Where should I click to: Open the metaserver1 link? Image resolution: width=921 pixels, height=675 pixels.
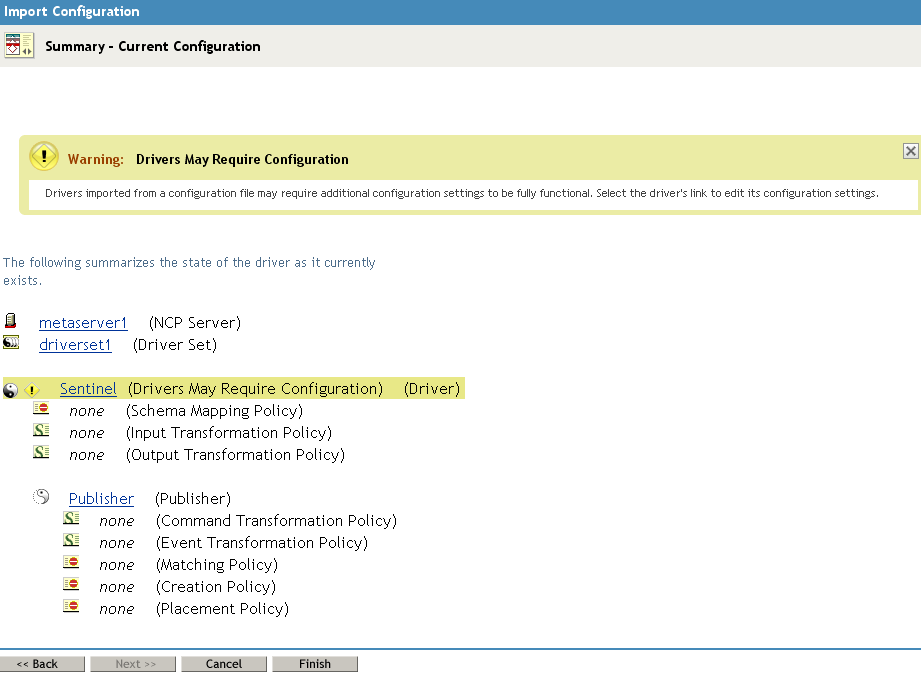tap(83, 323)
